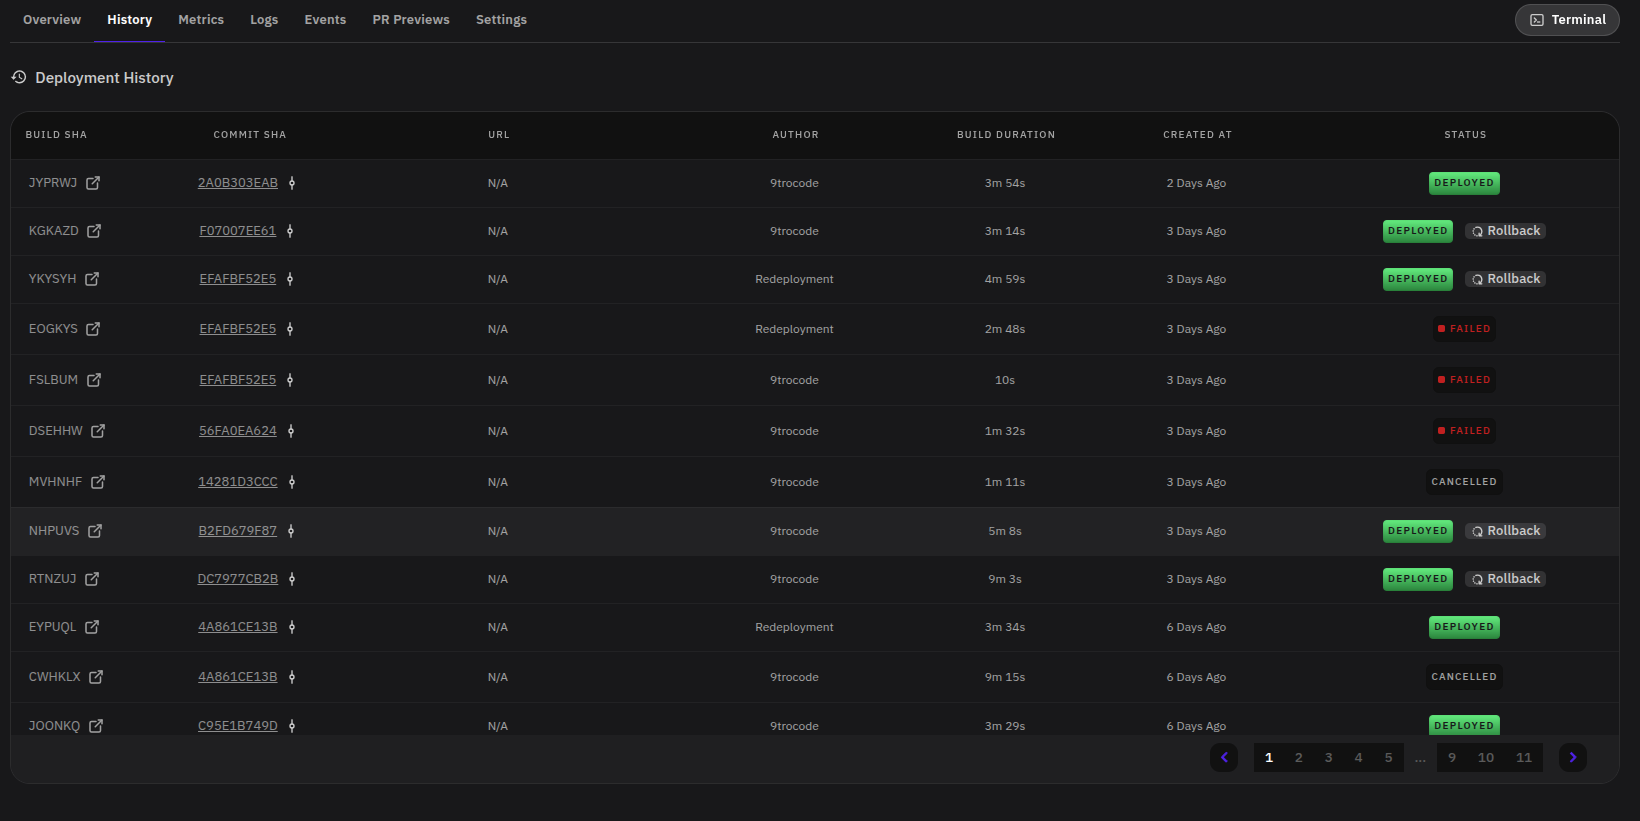This screenshot has height=821, width=1640.
Task: Click the DEPLOYED badge for JYPRWJ
Action: coord(1464,183)
